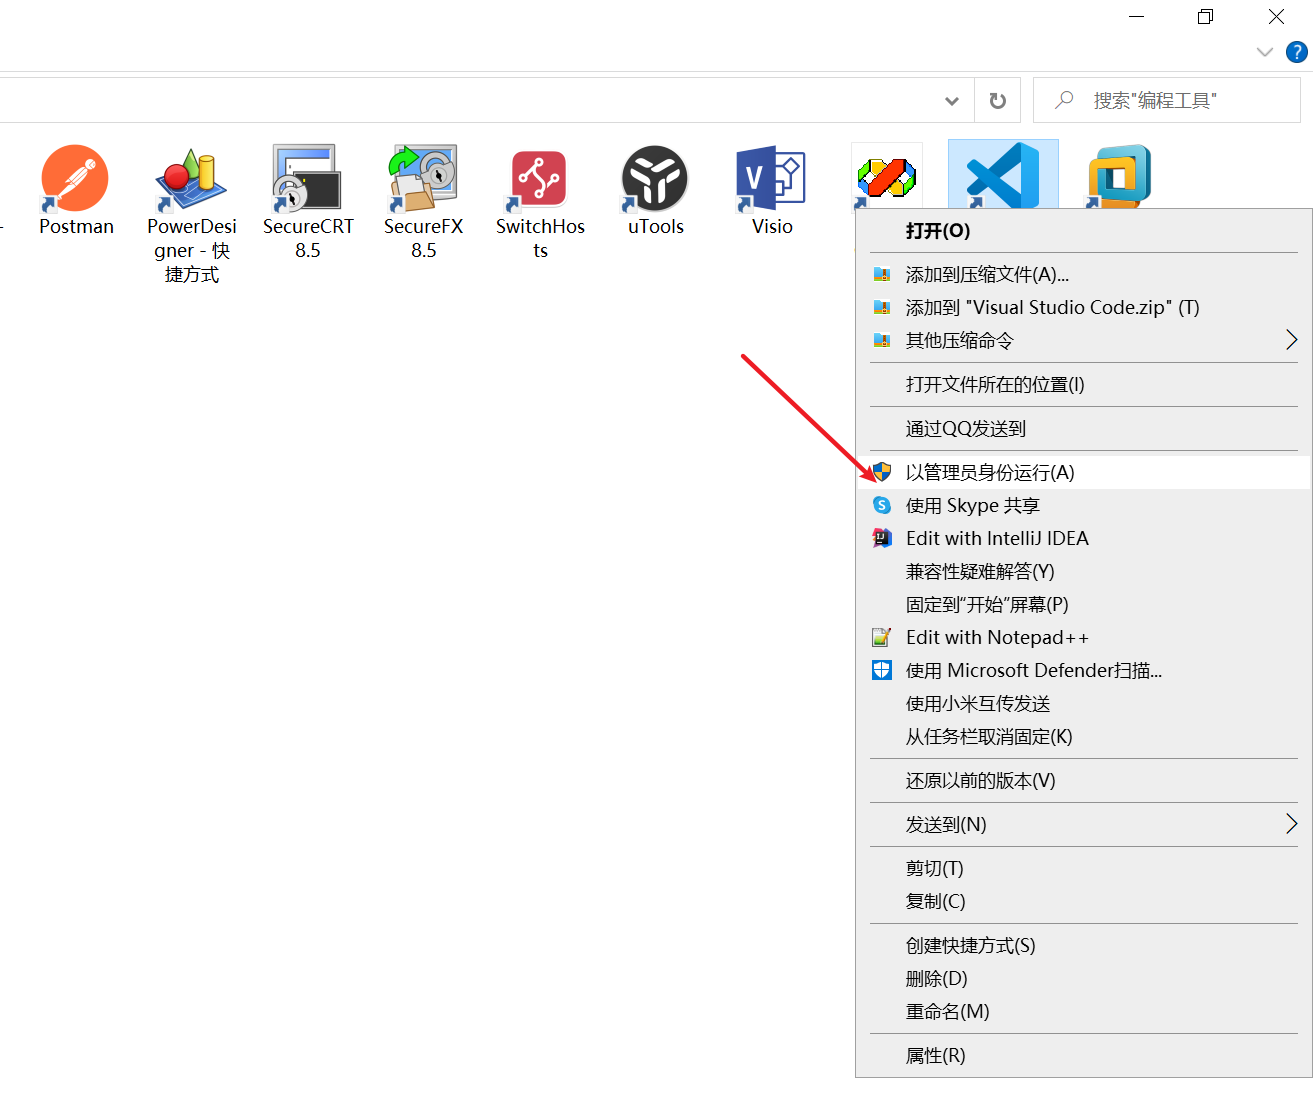Click the "SwitchHosts" file name label

(540, 239)
